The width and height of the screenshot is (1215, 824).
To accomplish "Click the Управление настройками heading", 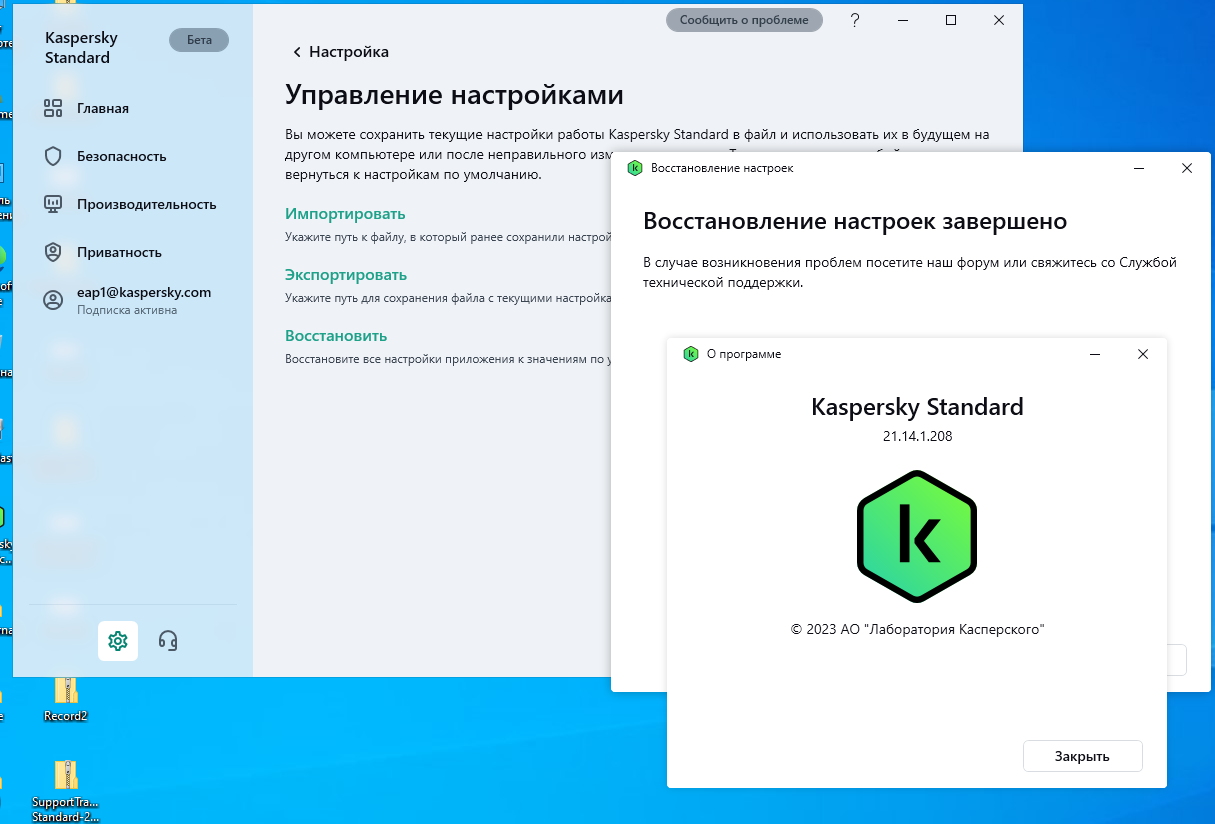I will (x=454, y=95).
